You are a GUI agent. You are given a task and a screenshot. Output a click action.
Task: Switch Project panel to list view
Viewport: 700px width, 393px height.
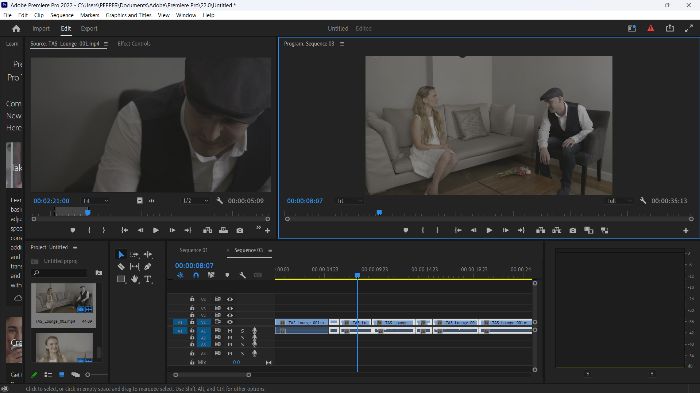coord(48,375)
